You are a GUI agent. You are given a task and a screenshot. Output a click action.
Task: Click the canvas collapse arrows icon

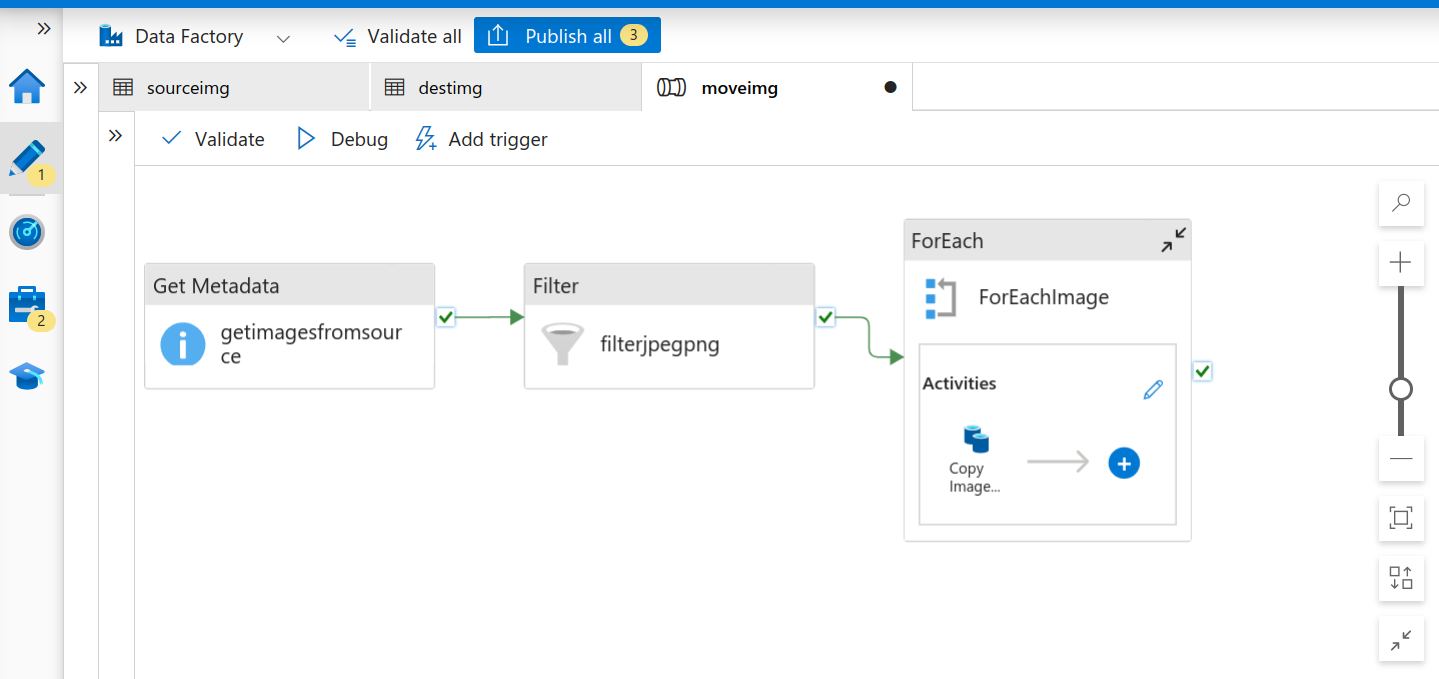coord(1401,639)
